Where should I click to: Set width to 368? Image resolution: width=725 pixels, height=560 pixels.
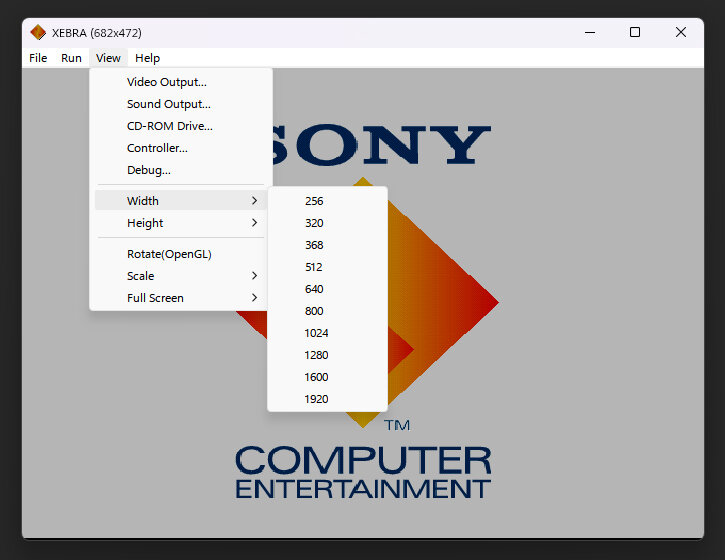click(x=327, y=245)
